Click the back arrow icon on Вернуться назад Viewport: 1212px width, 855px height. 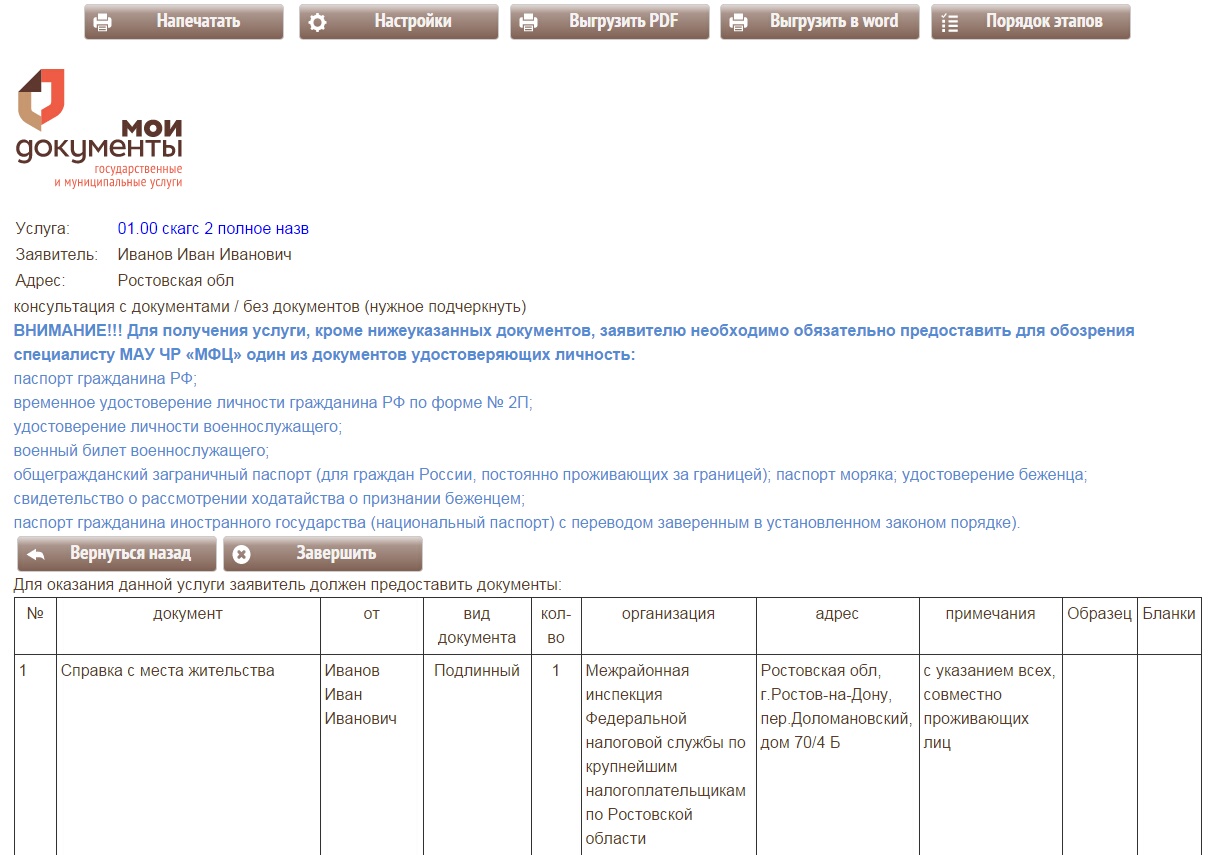[x=36, y=554]
